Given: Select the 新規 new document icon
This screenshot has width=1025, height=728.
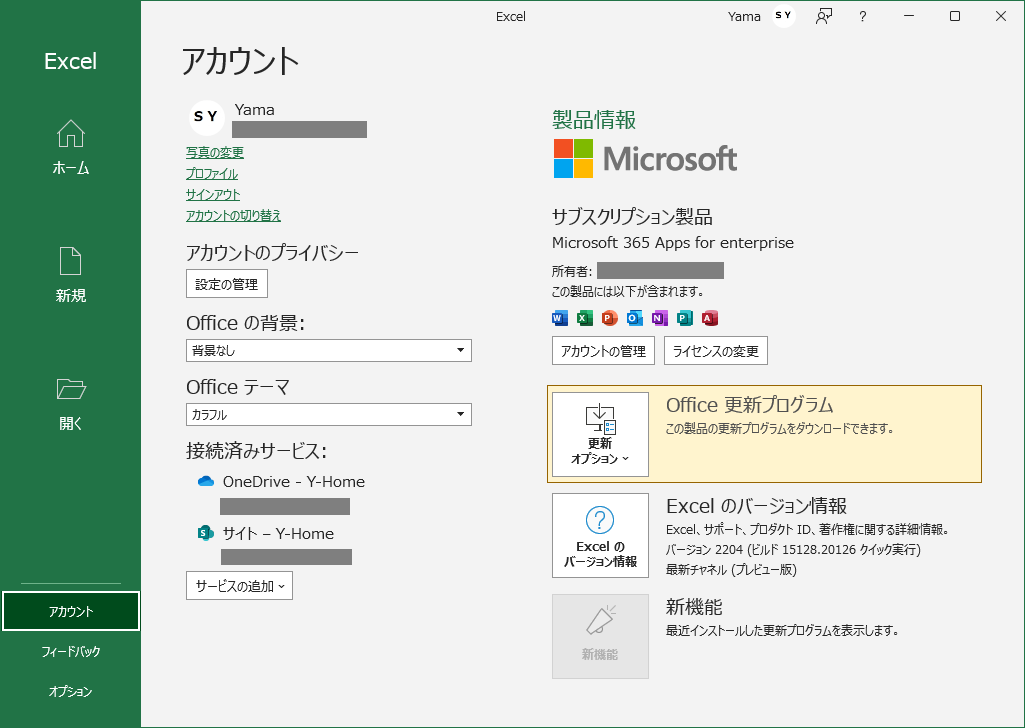Looking at the screenshot, I should (x=71, y=261).
